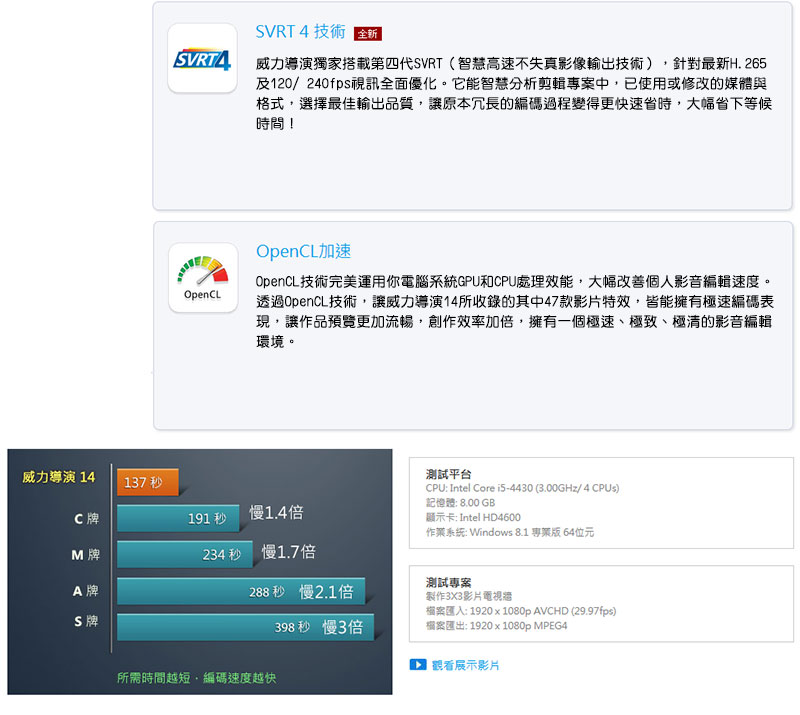Click the 234 秒 bar value
This screenshot has width=800, height=715.
[x=222, y=555]
